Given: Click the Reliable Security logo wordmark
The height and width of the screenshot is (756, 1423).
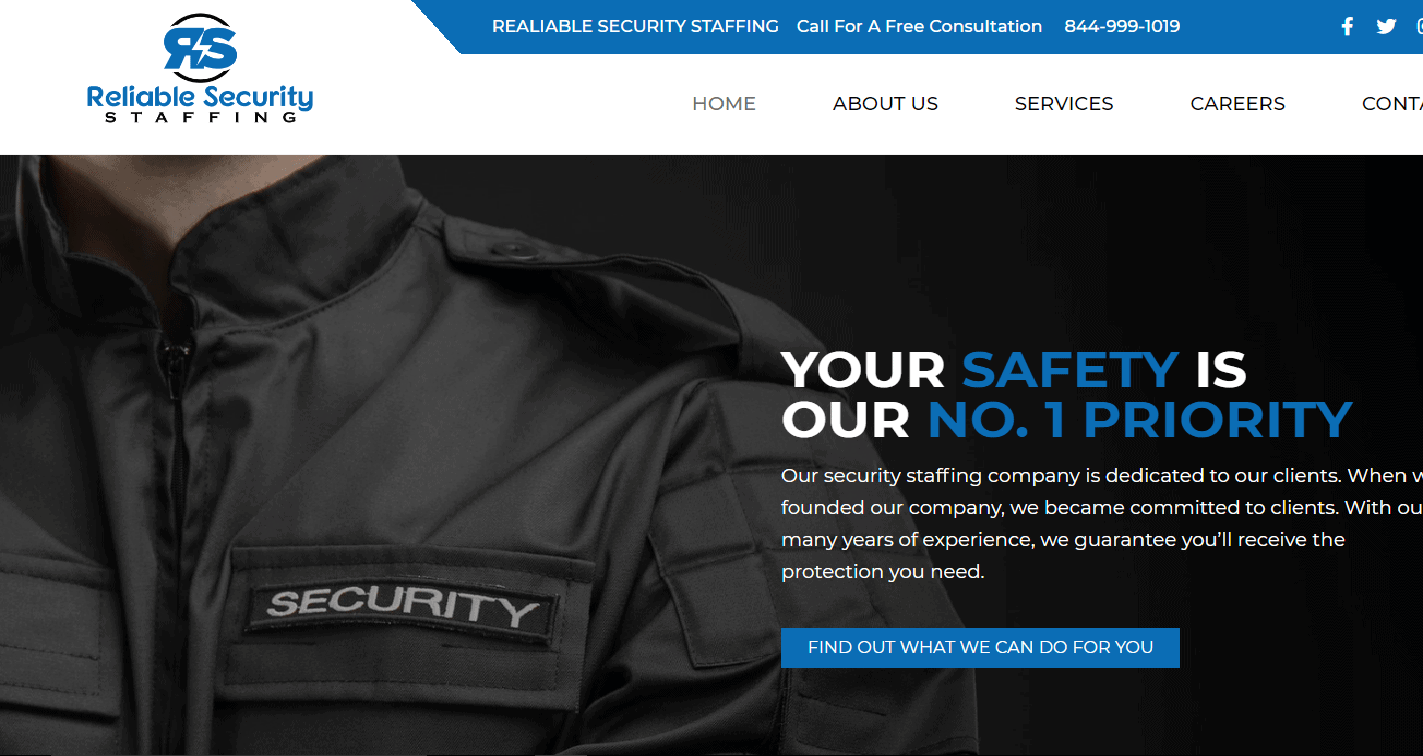Looking at the screenshot, I should pos(200,97).
